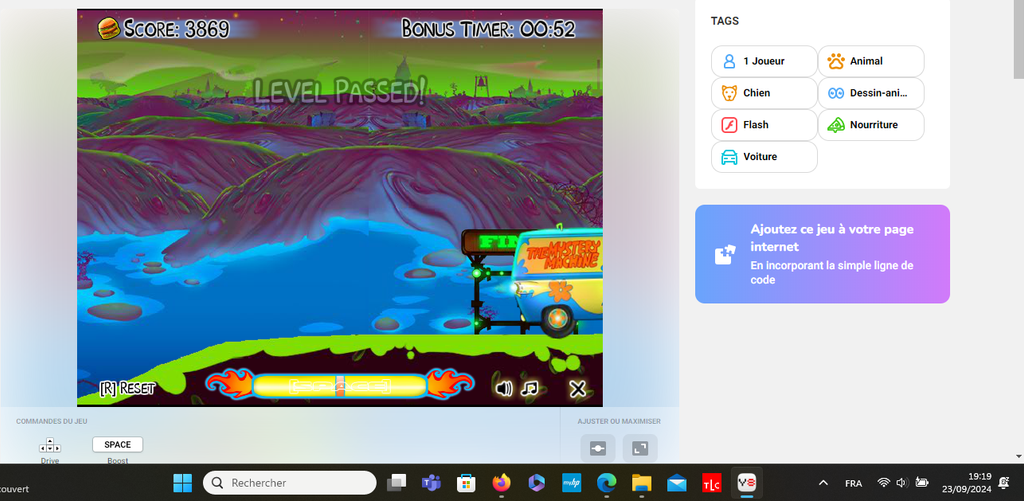Expand the hidden system tray icons chevron

coord(823,482)
